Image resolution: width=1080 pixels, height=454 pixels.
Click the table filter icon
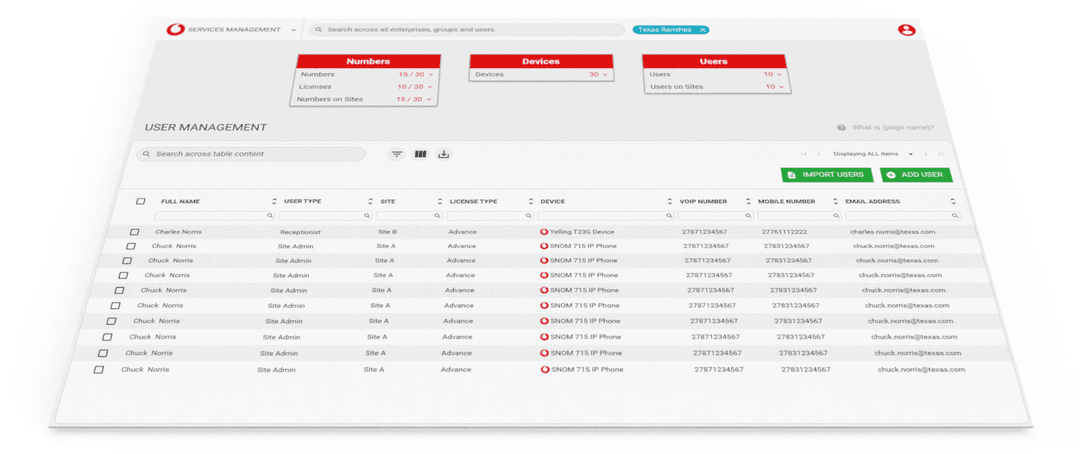397,154
